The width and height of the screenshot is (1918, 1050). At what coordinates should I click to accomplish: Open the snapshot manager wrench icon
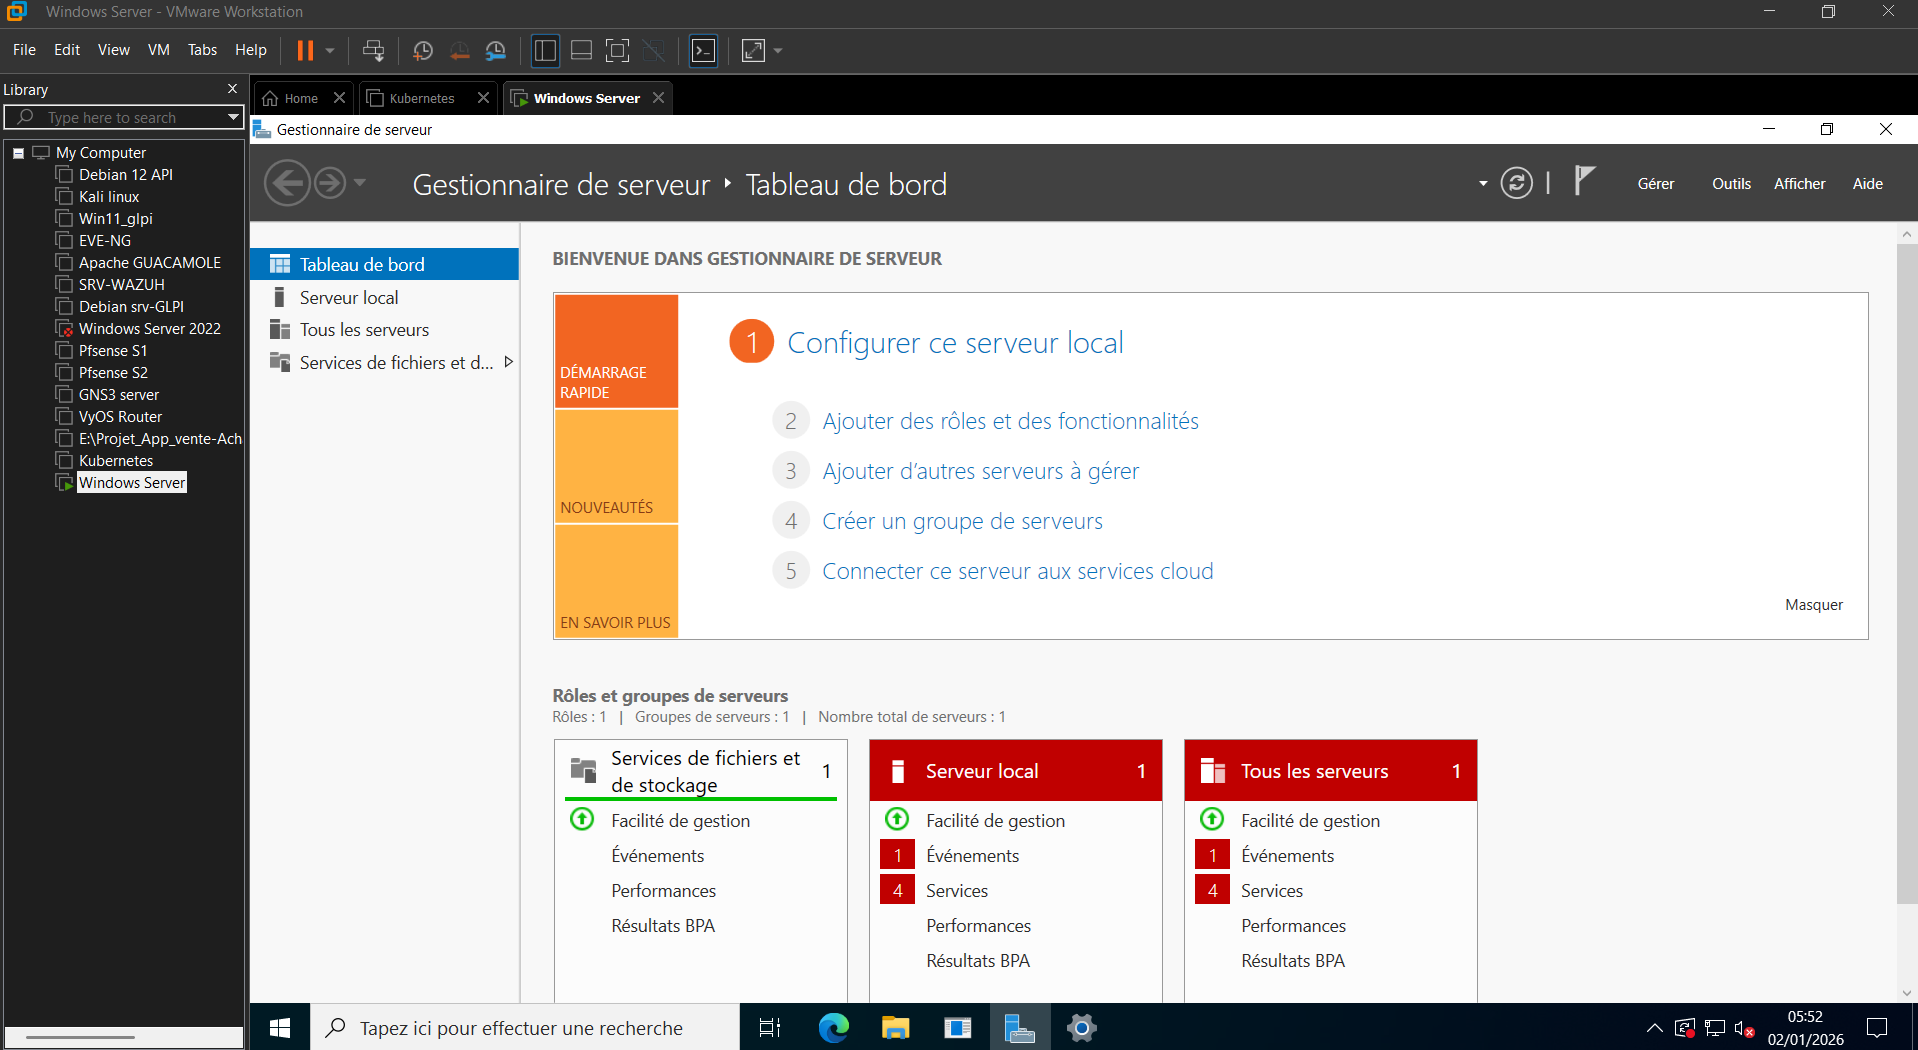pos(496,50)
